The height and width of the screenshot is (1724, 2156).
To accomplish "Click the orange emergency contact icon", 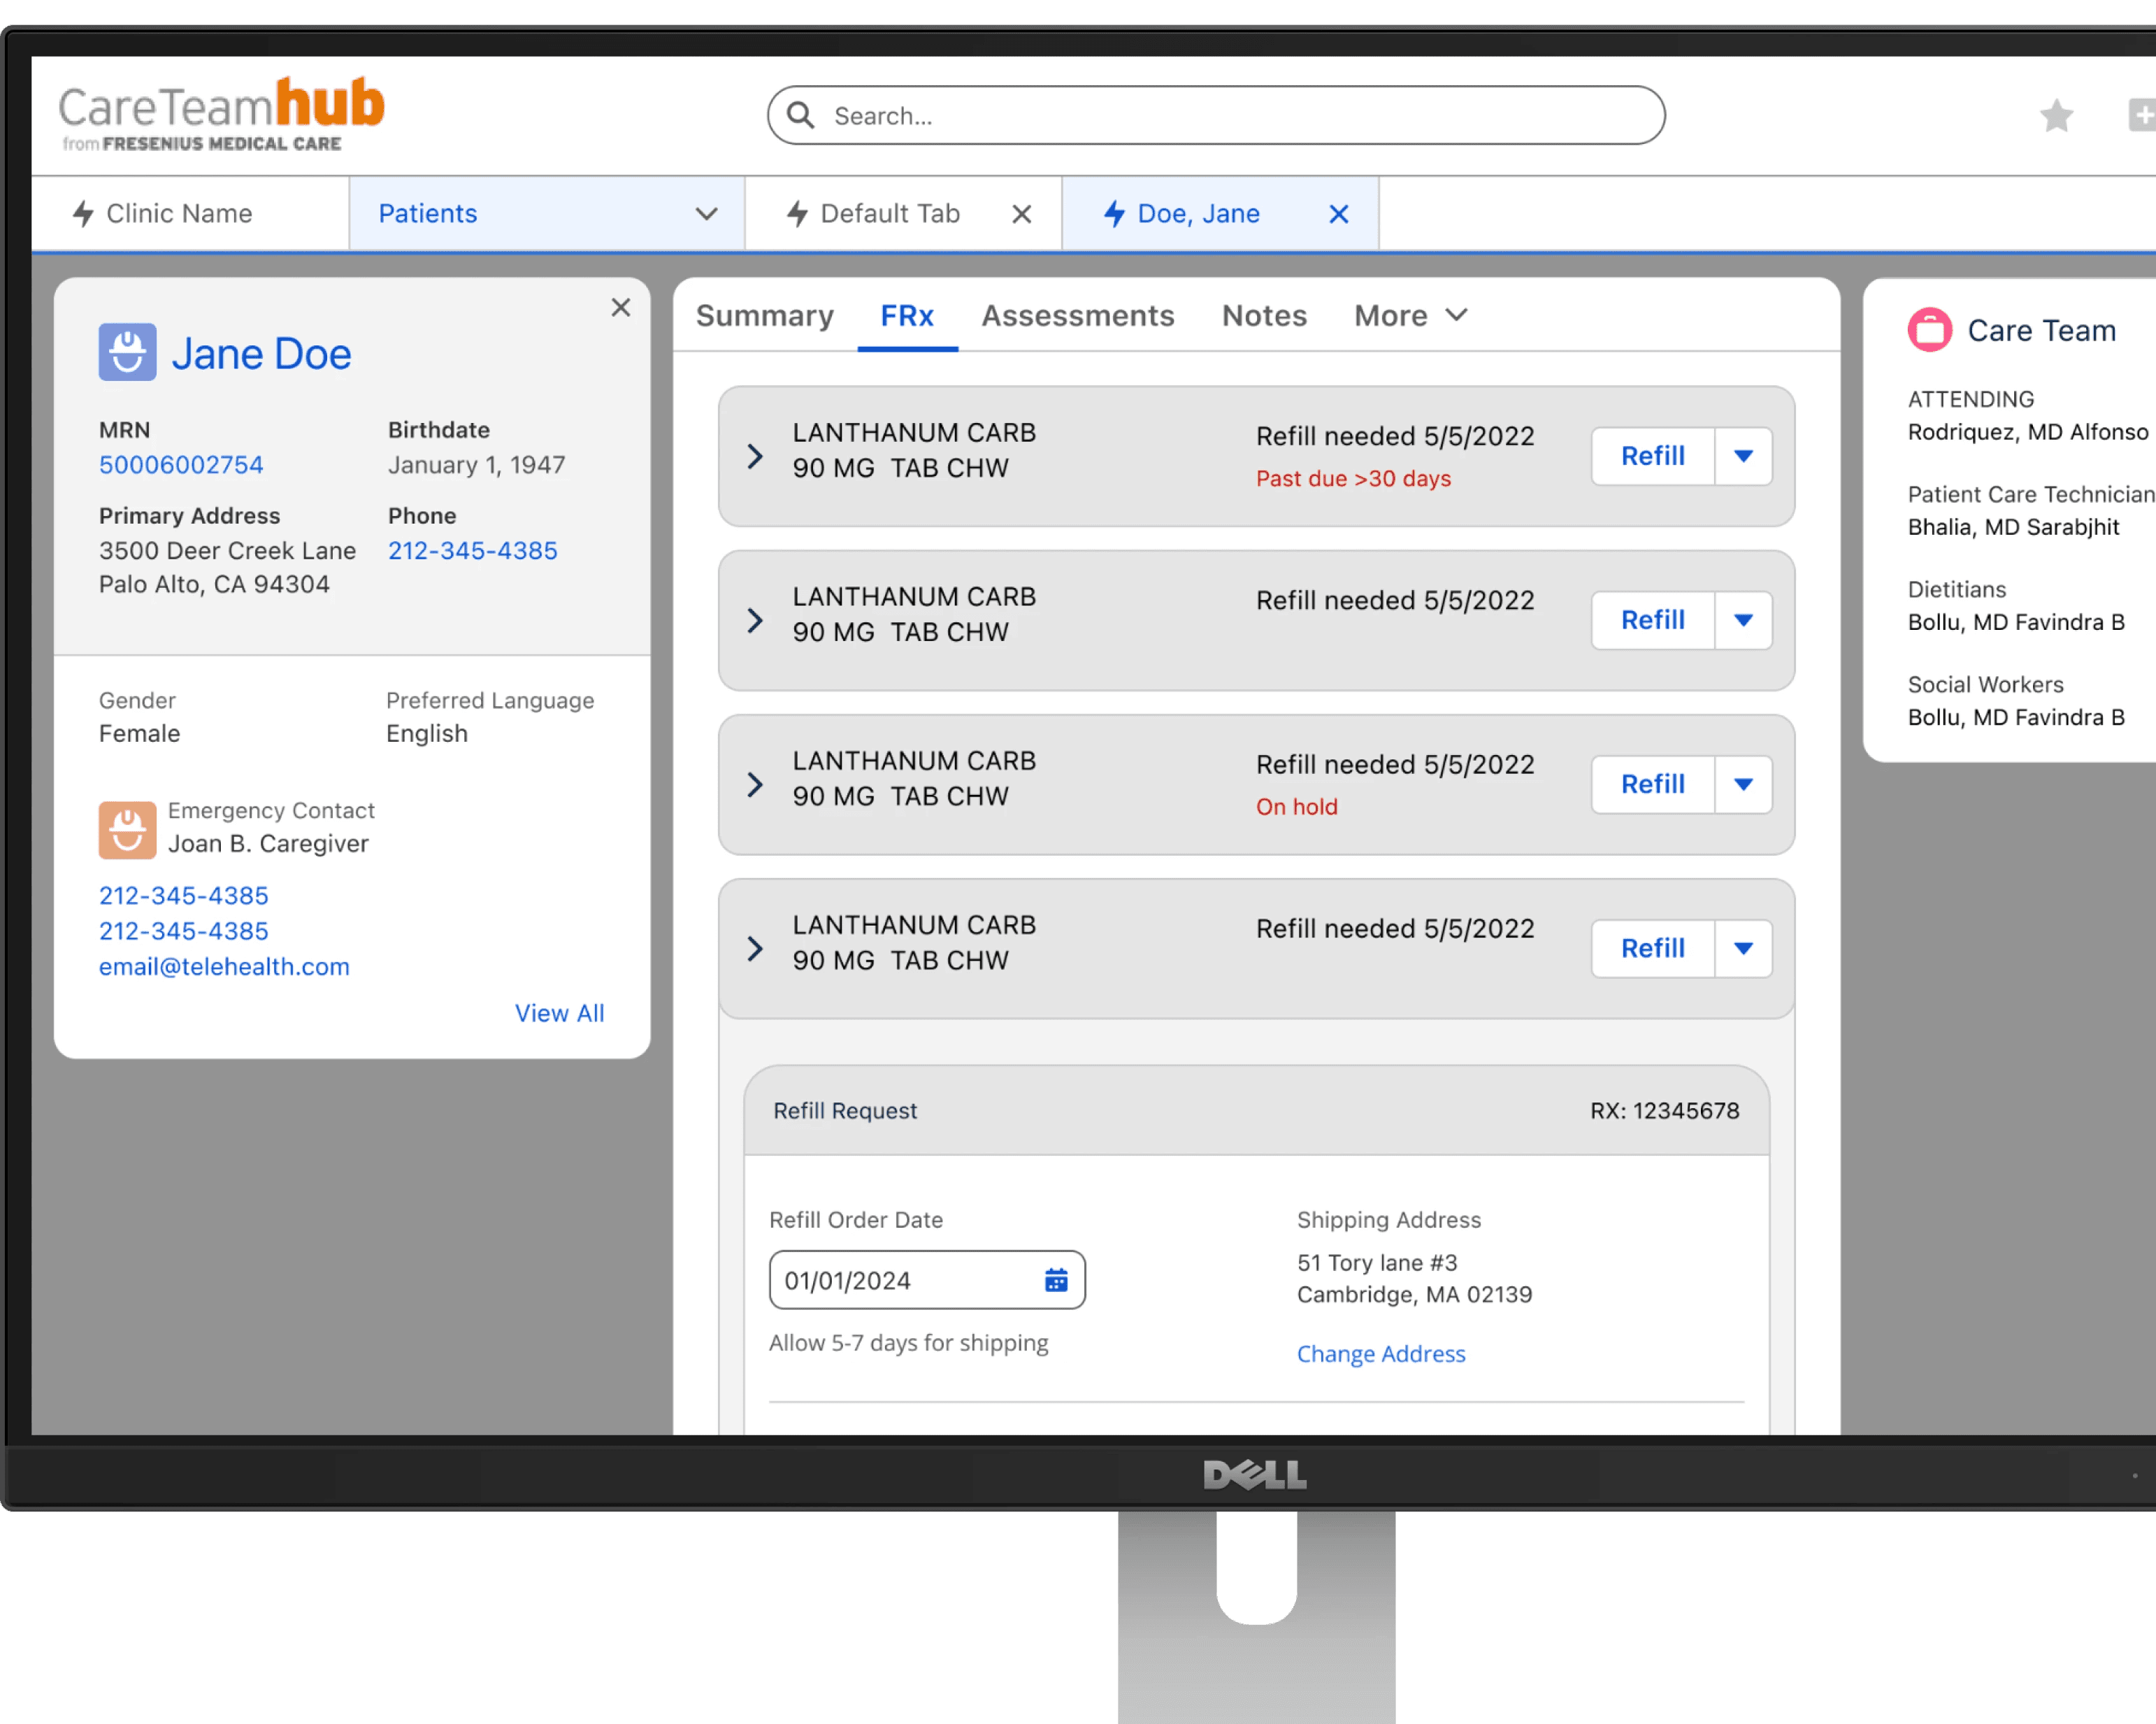I will click(127, 830).
